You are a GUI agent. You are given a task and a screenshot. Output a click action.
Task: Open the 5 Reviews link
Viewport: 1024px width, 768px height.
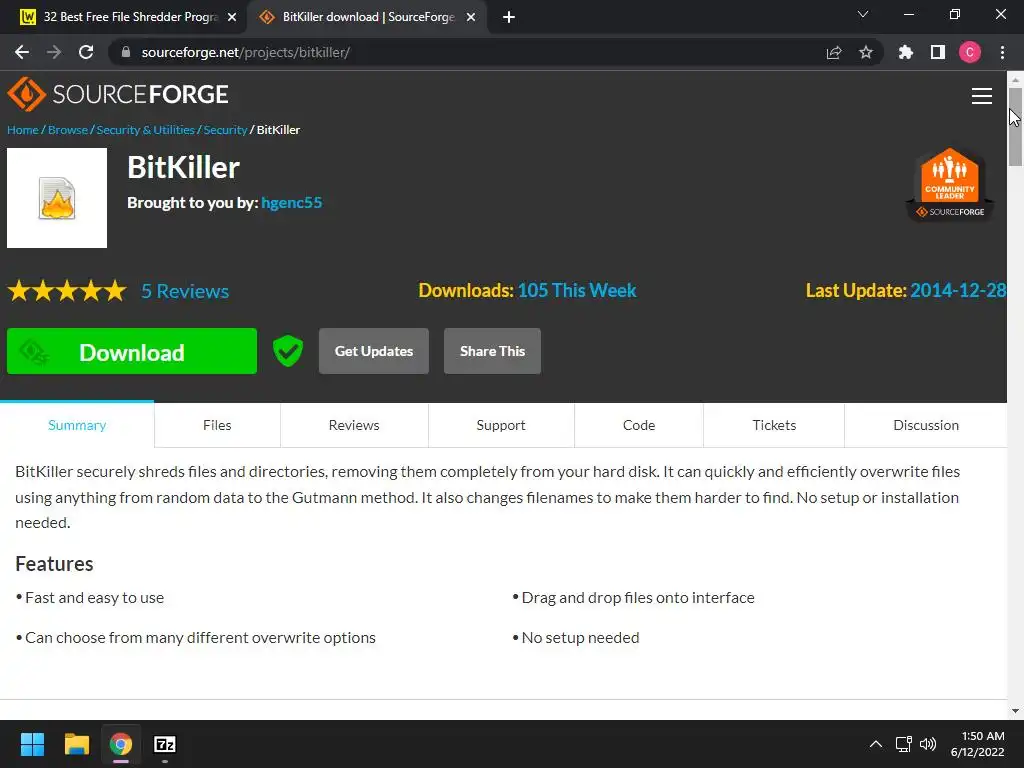[x=185, y=291]
